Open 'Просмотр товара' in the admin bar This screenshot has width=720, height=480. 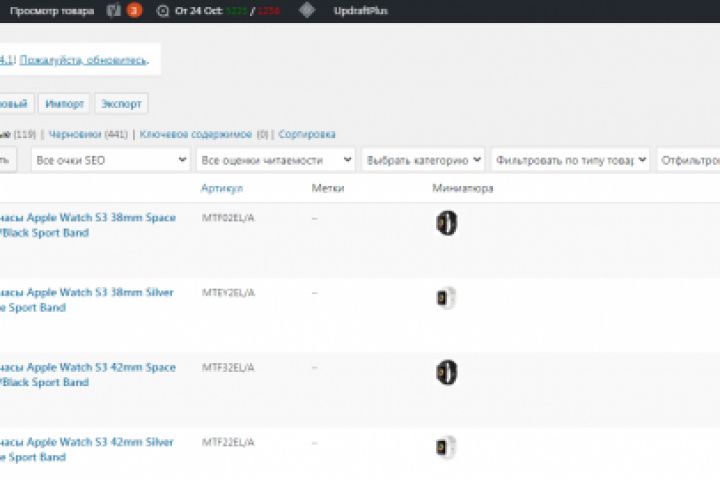[52, 11]
